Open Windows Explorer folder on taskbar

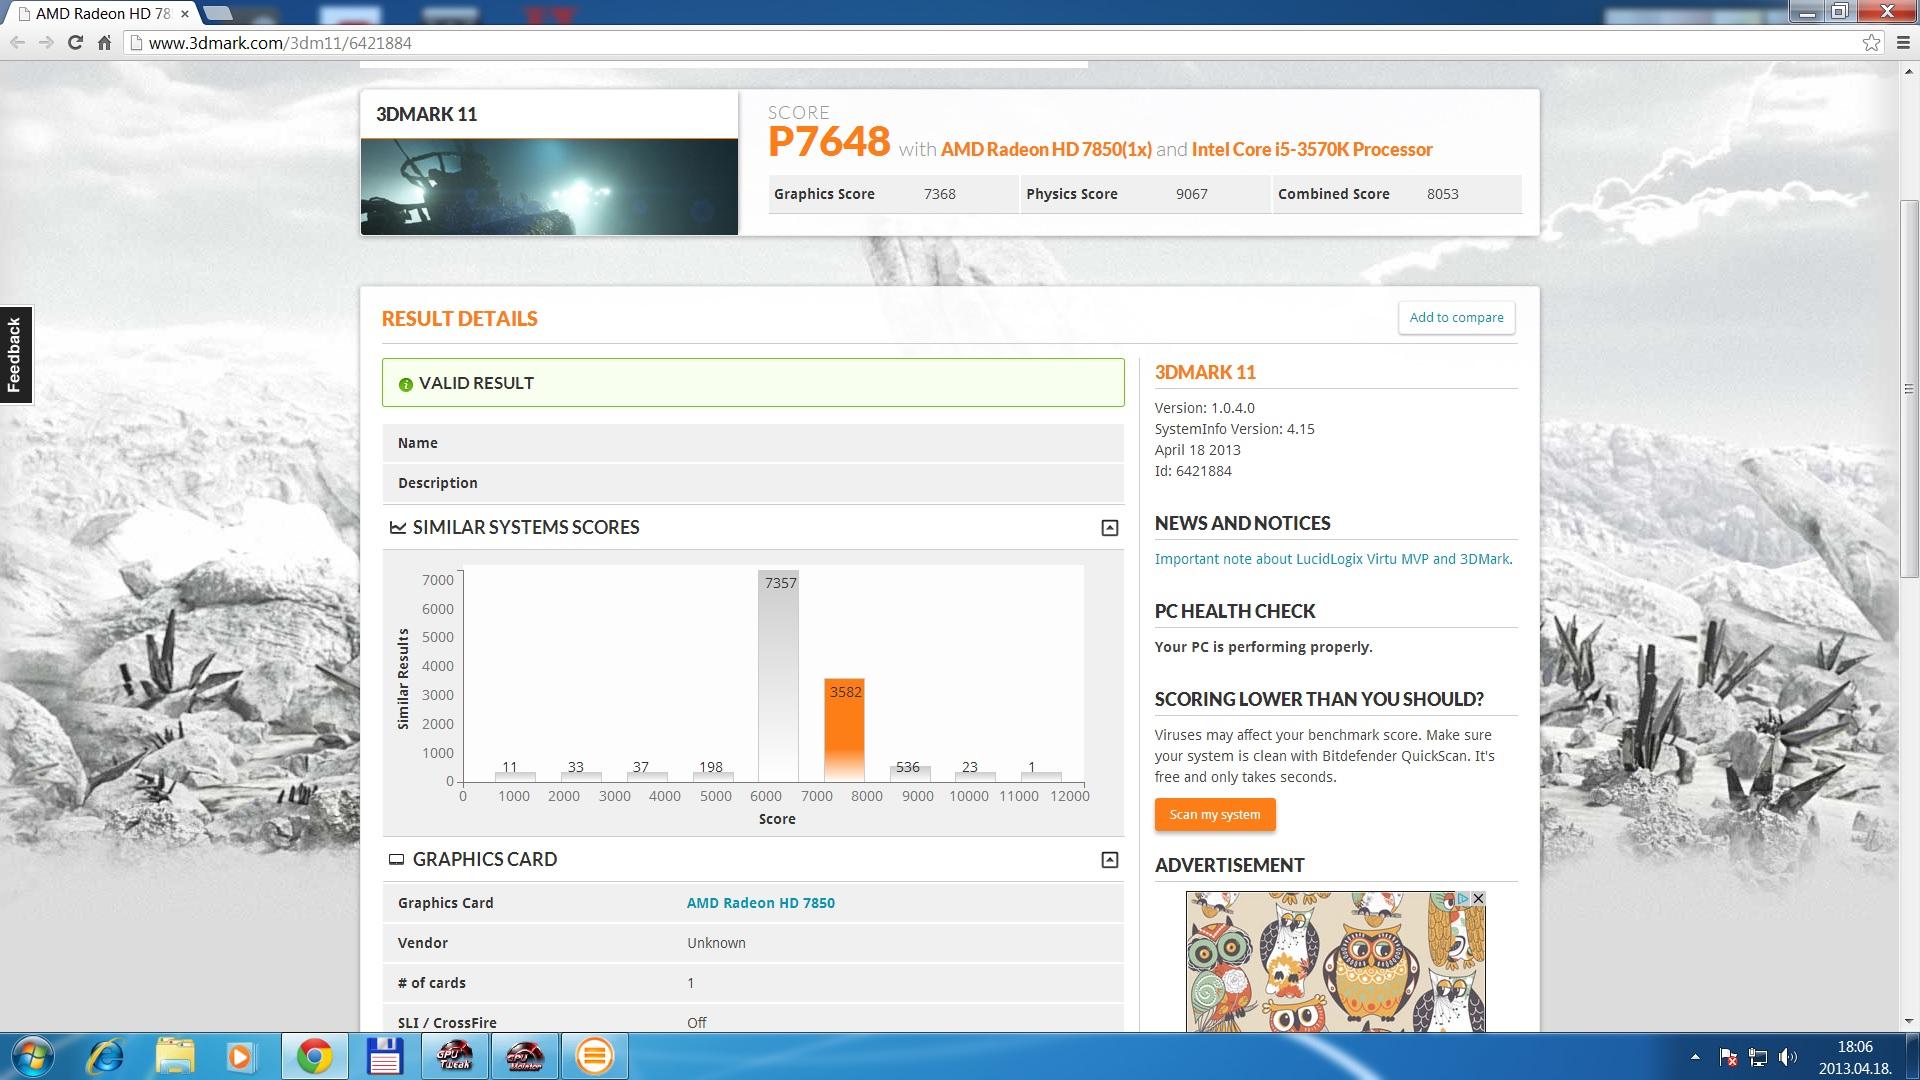point(175,1057)
